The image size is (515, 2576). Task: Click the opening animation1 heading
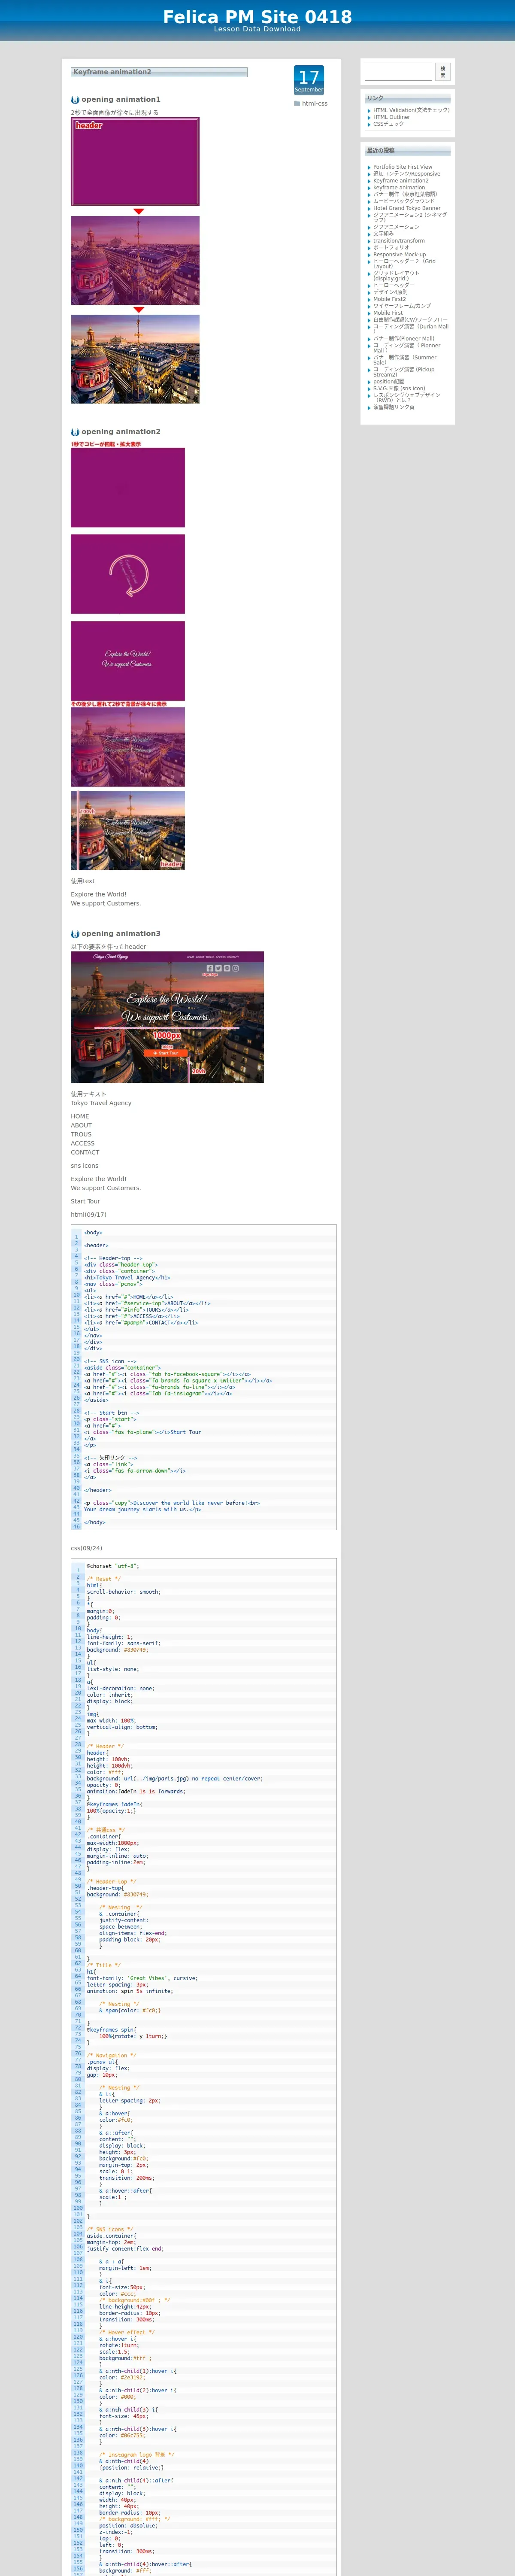click(121, 100)
